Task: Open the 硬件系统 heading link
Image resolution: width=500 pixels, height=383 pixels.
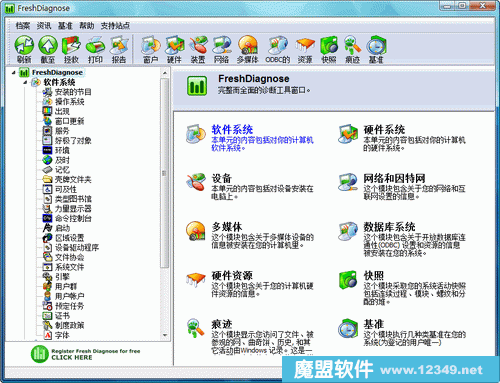Action: point(384,129)
